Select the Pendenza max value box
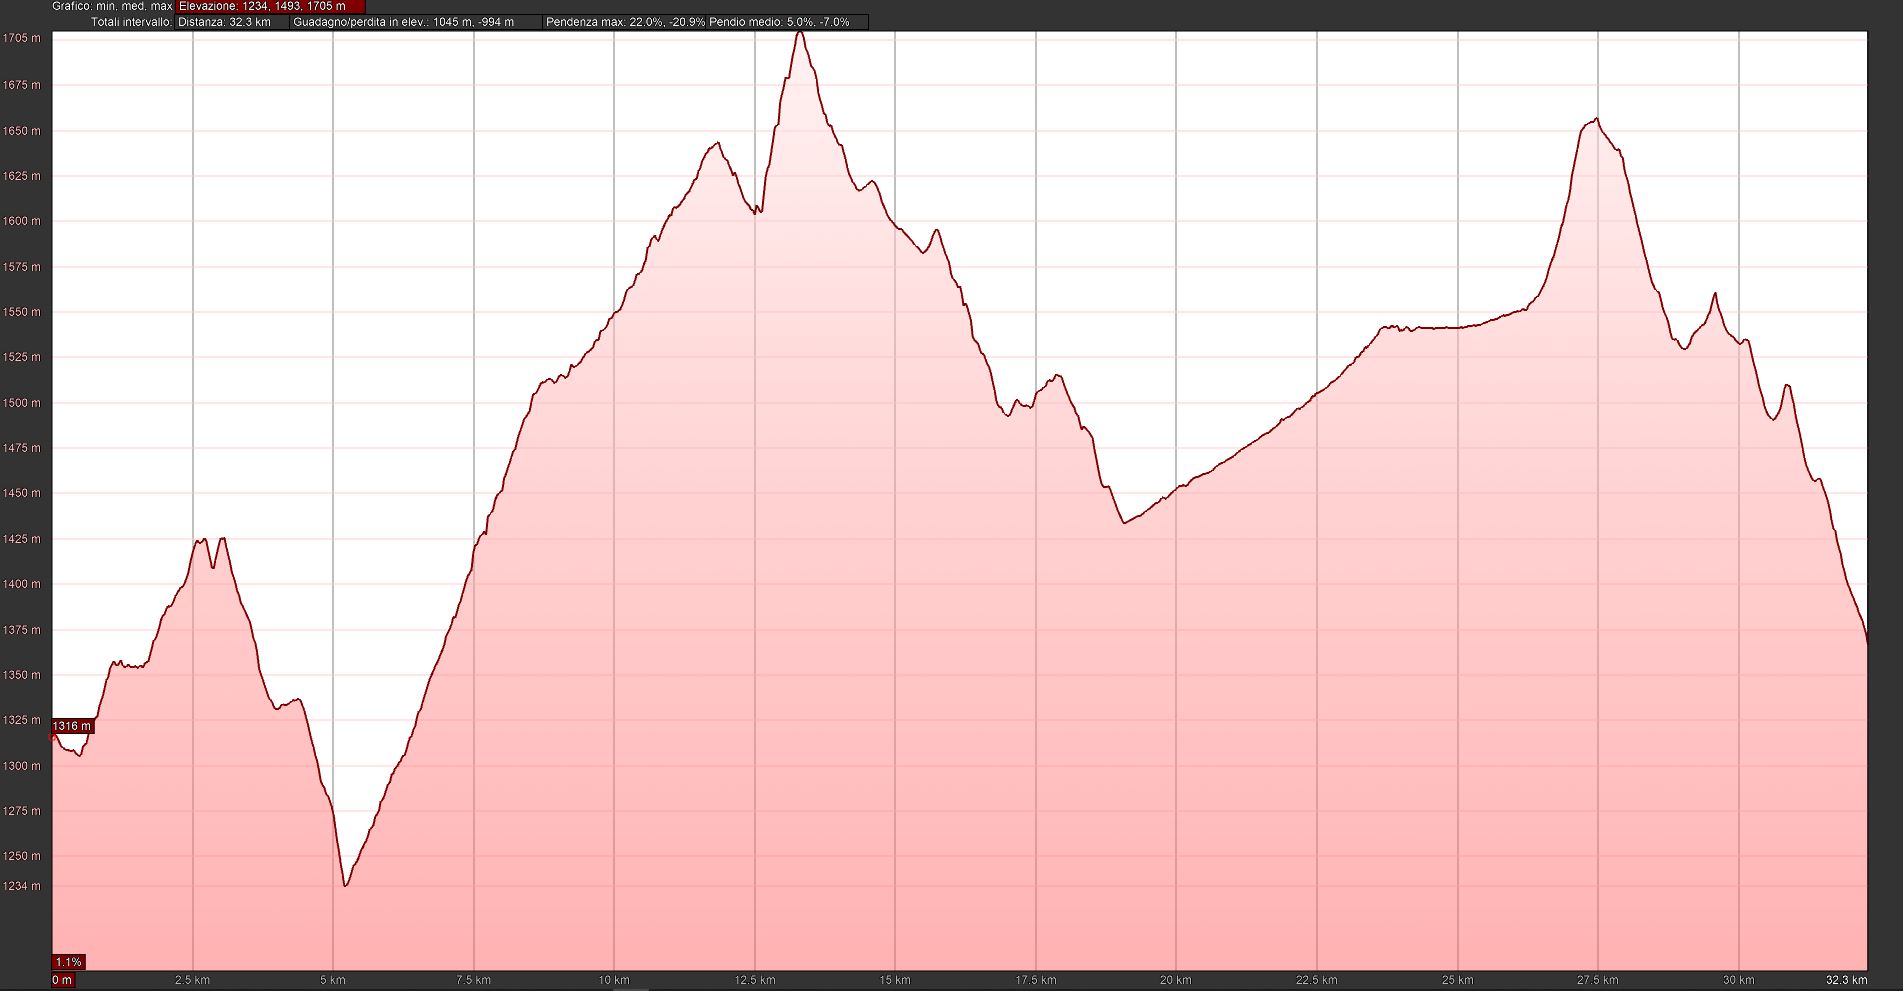The image size is (1903, 991). pyautogui.click(x=625, y=22)
